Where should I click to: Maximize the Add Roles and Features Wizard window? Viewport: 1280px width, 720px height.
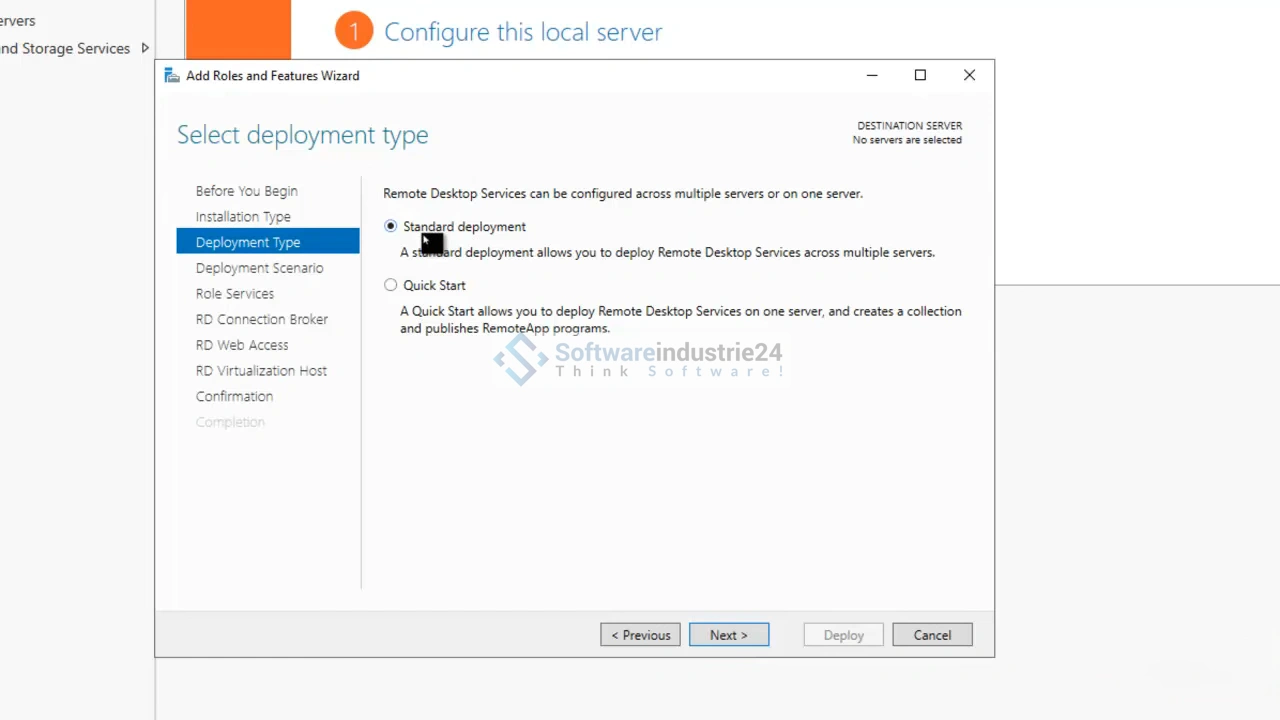tap(920, 75)
